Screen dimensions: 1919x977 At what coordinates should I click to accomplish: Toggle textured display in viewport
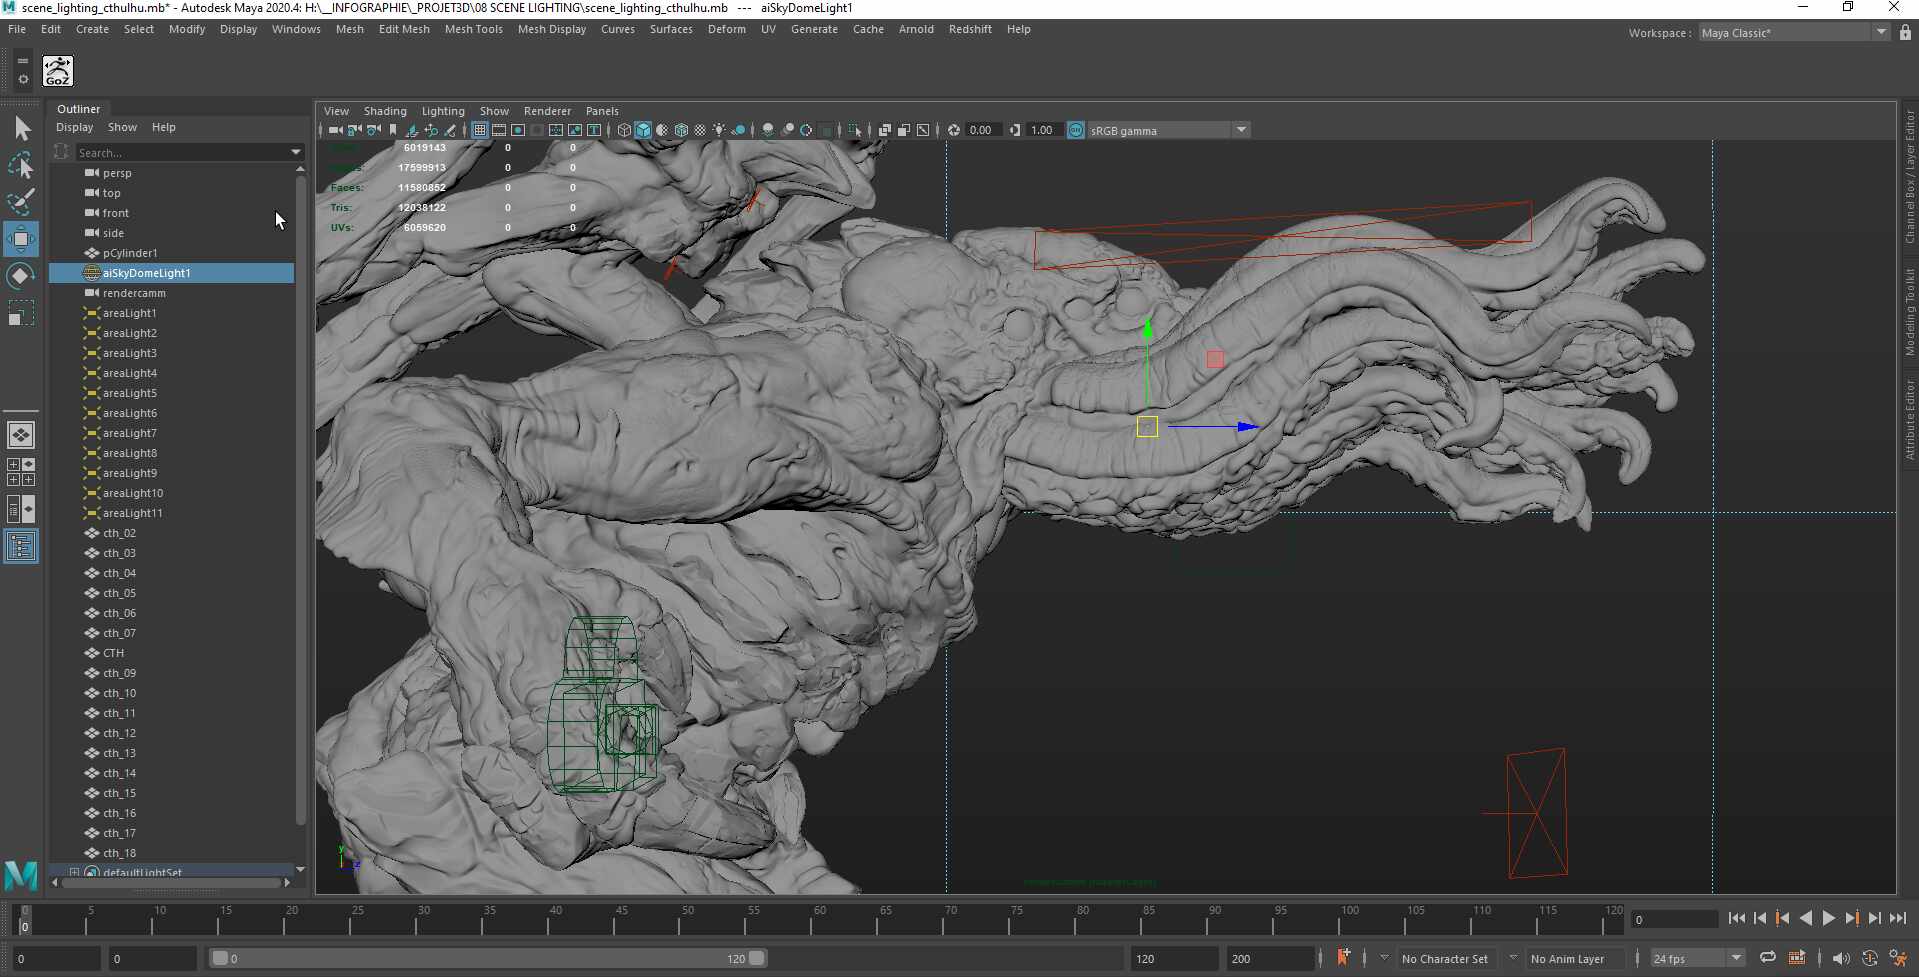[x=700, y=130]
